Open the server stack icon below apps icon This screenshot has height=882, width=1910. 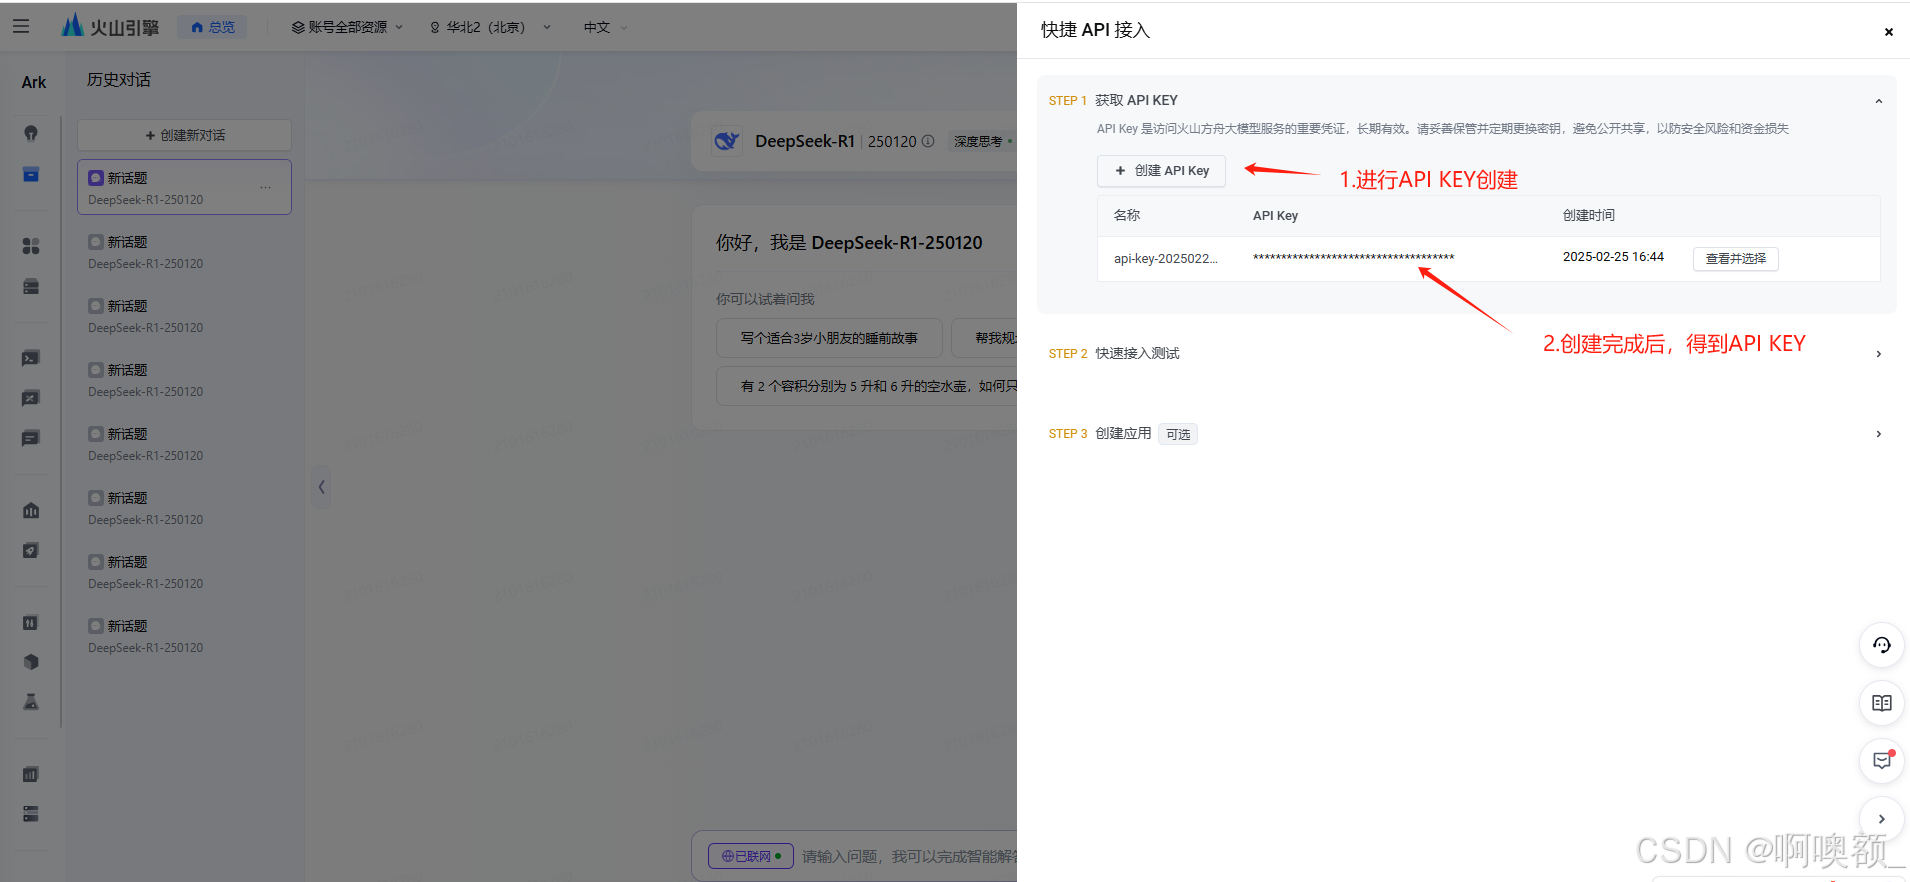31,286
